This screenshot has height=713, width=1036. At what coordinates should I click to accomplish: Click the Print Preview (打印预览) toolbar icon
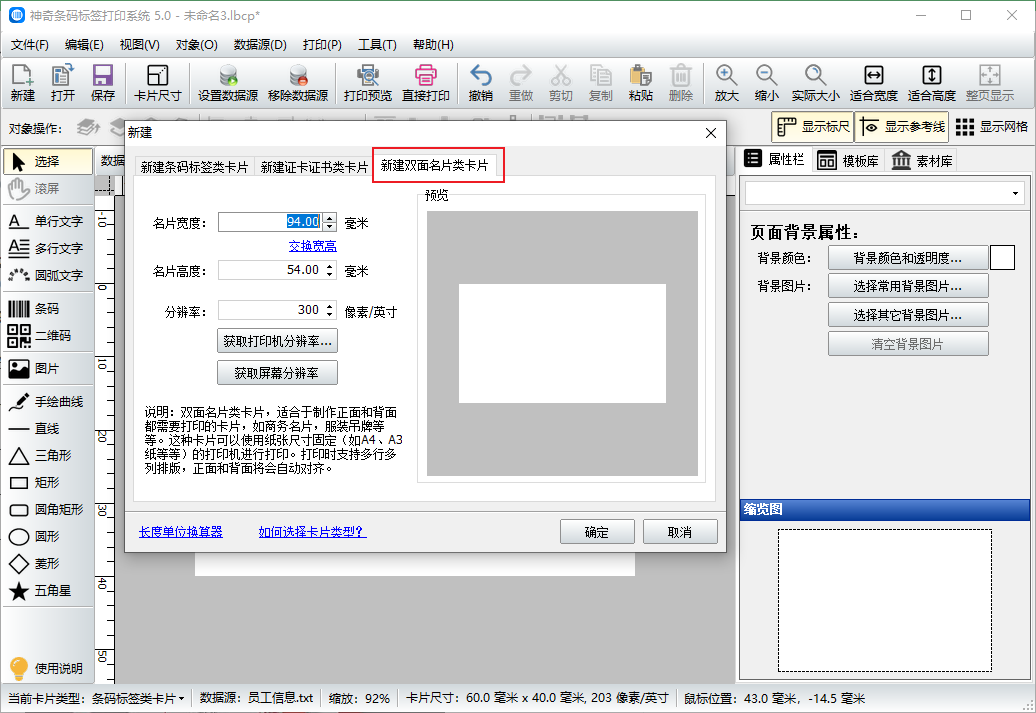click(x=367, y=83)
